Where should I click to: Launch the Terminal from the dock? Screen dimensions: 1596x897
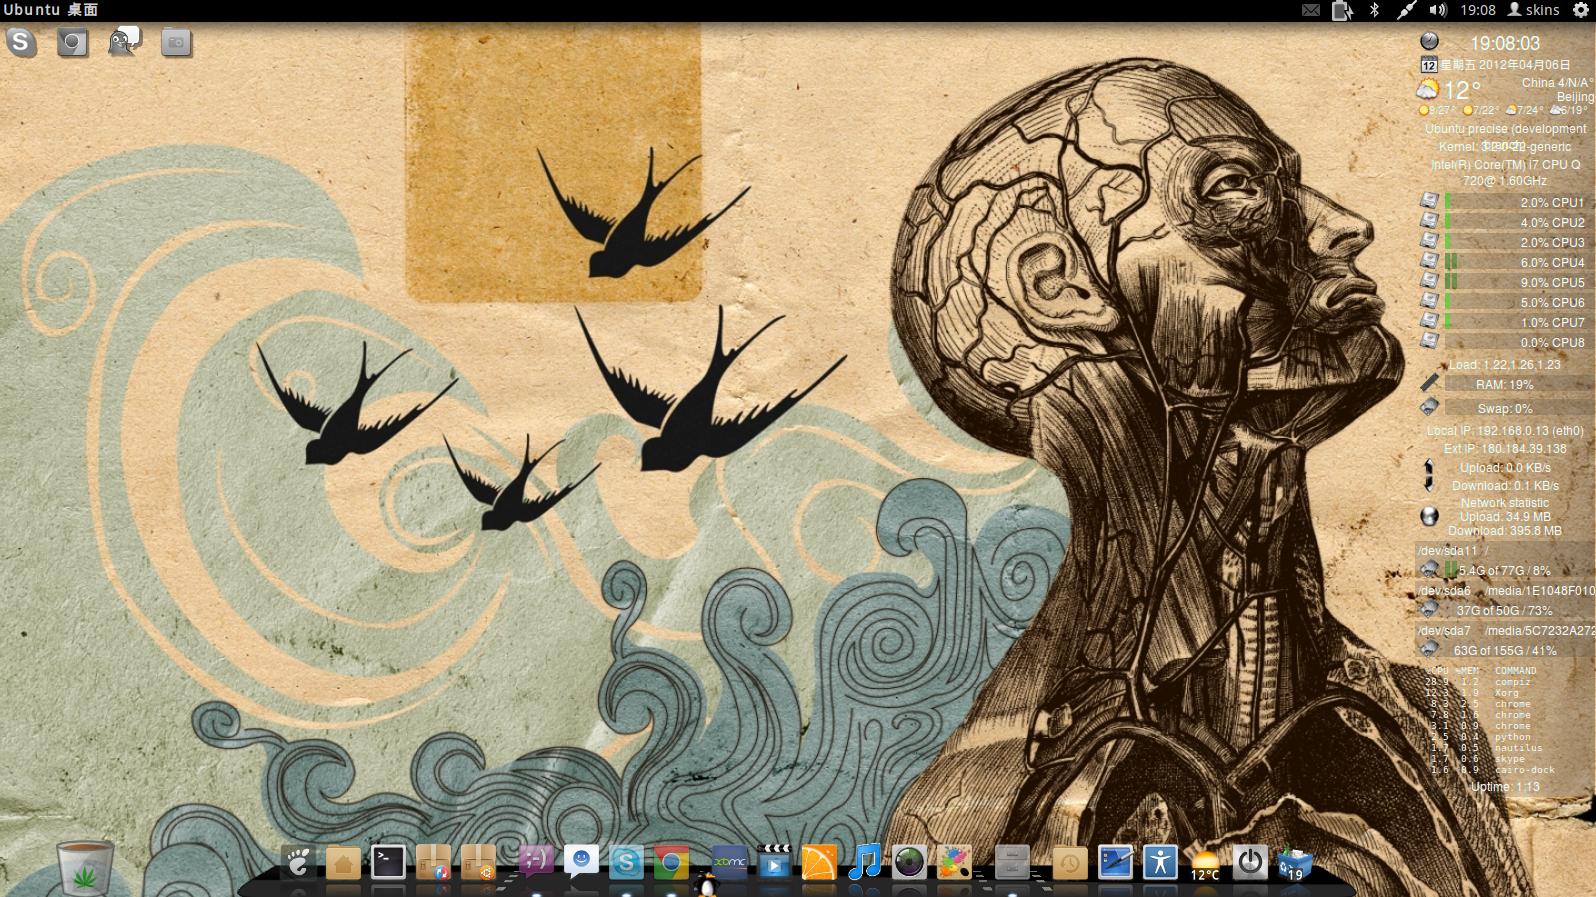pyautogui.click(x=388, y=862)
